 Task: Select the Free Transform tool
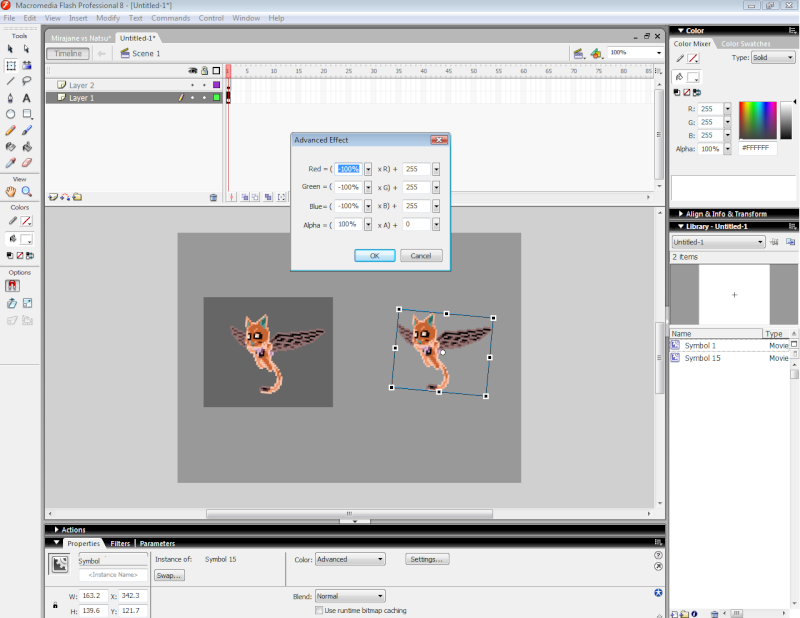coord(11,65)
